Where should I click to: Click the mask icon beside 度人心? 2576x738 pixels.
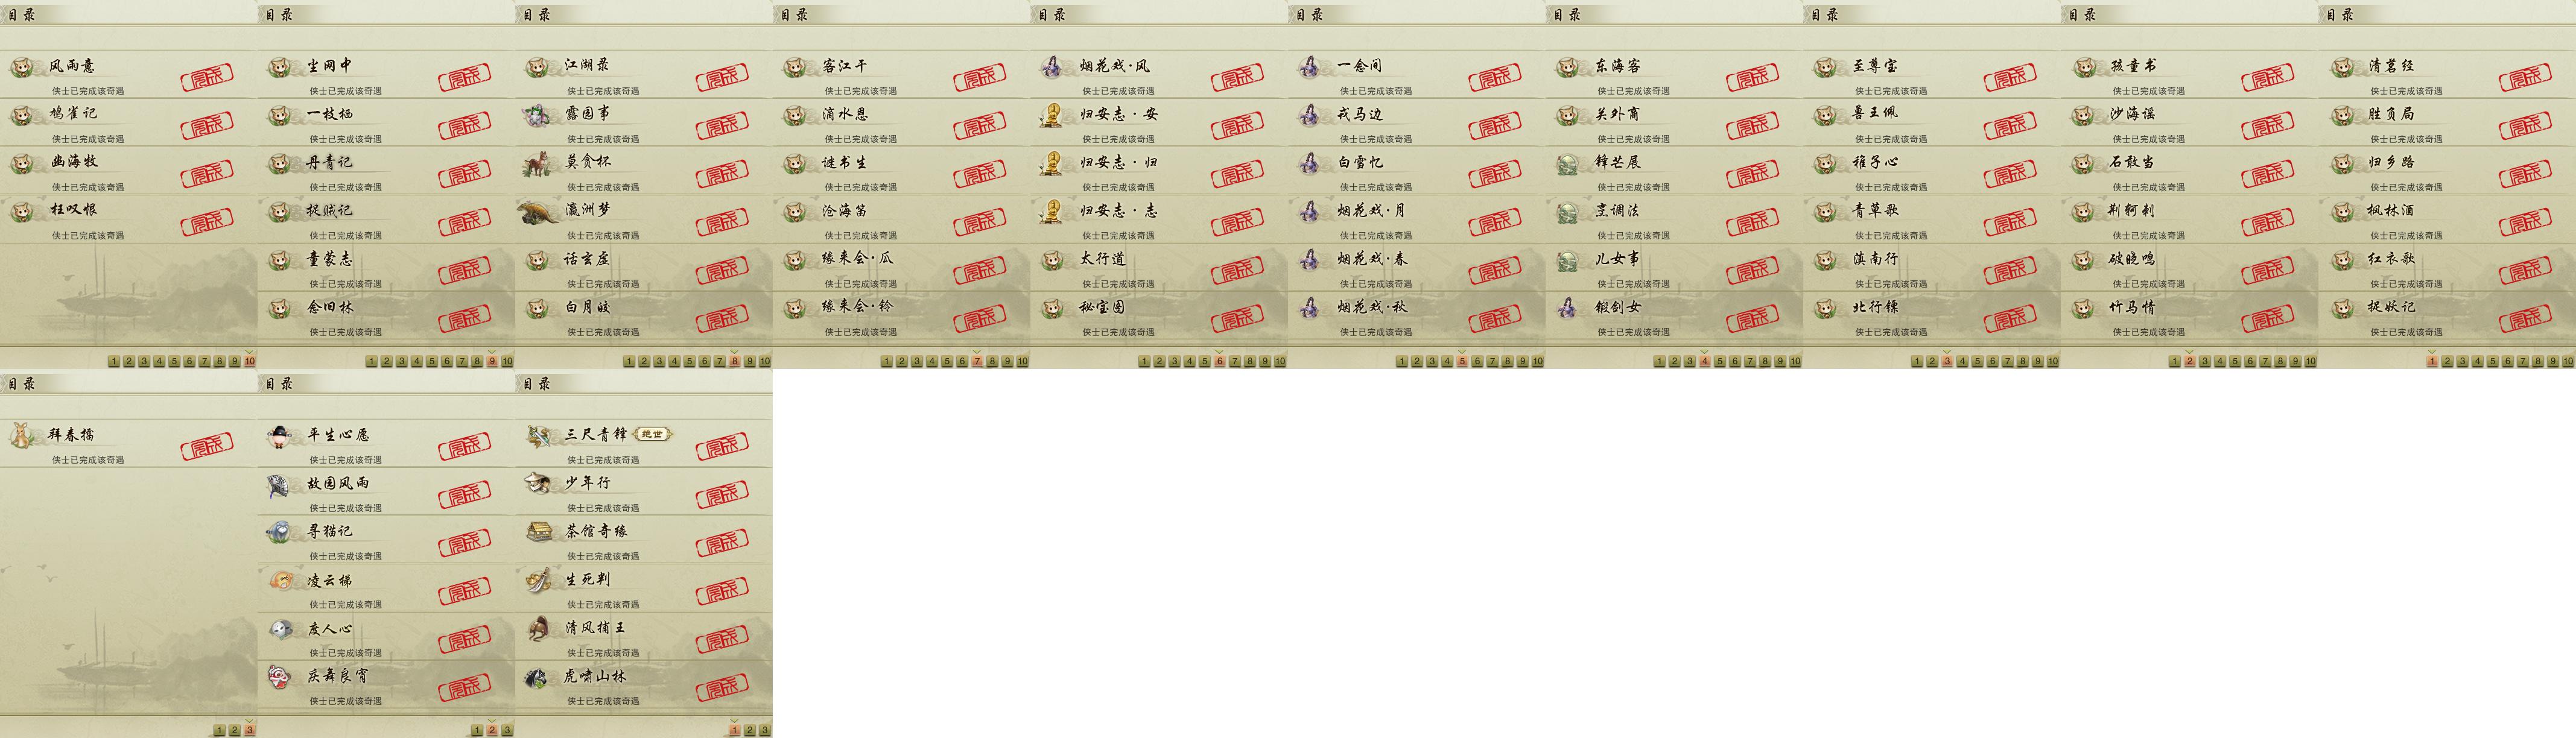point(280,629)
